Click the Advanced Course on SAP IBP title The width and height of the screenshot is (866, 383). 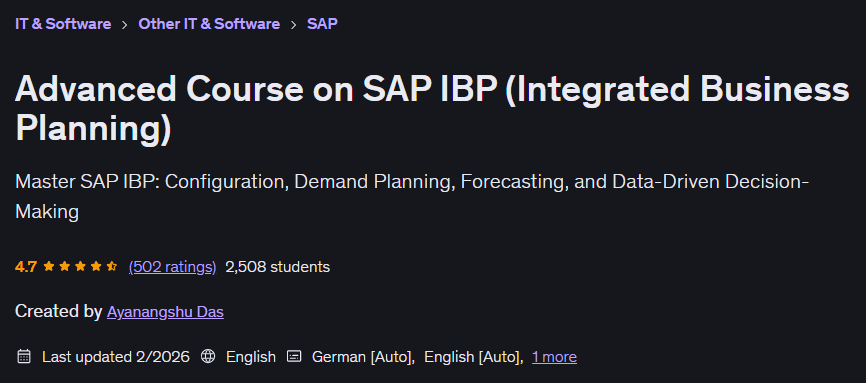tap(432, 108)
